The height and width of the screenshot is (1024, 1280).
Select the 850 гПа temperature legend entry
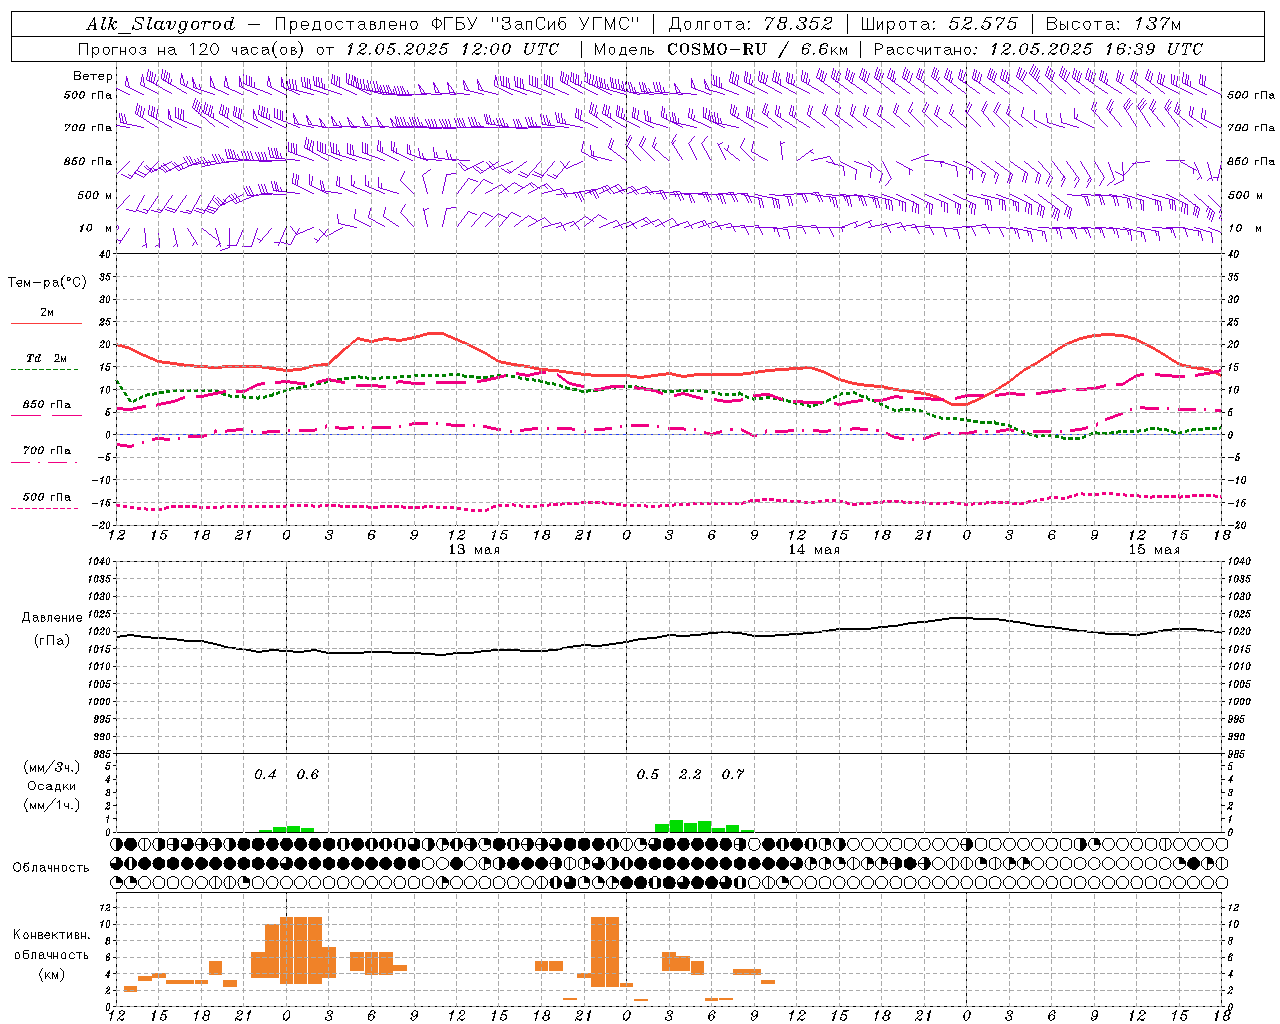click(x=47, y=405)
